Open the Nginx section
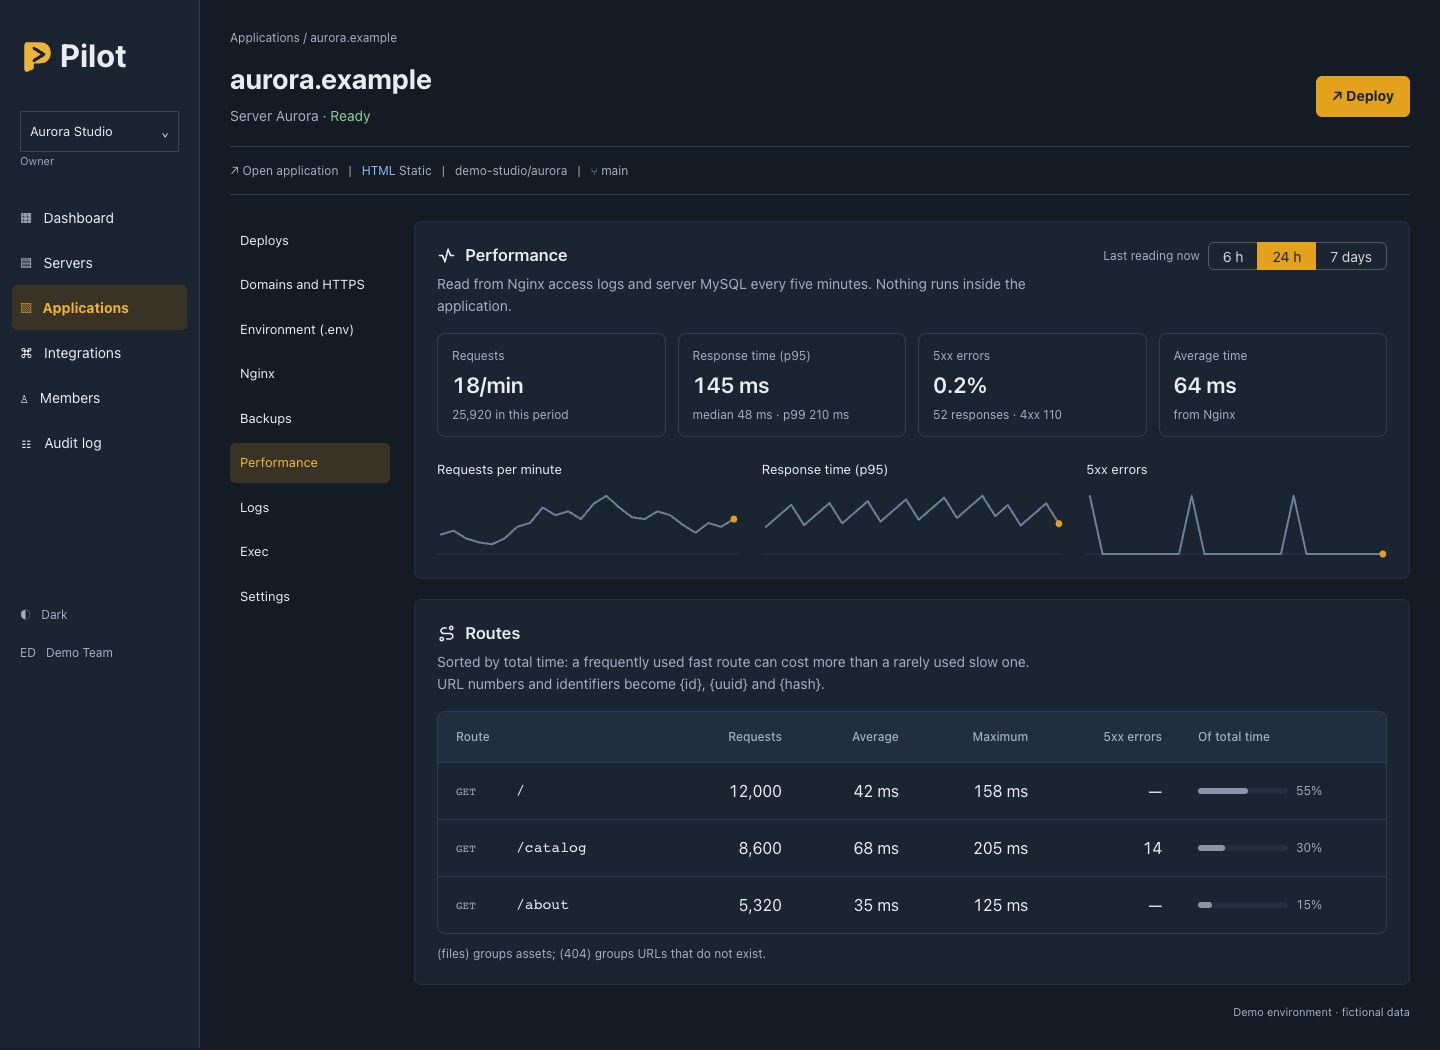Viewport: 1440px width, 1050px height. pos(310,374)
